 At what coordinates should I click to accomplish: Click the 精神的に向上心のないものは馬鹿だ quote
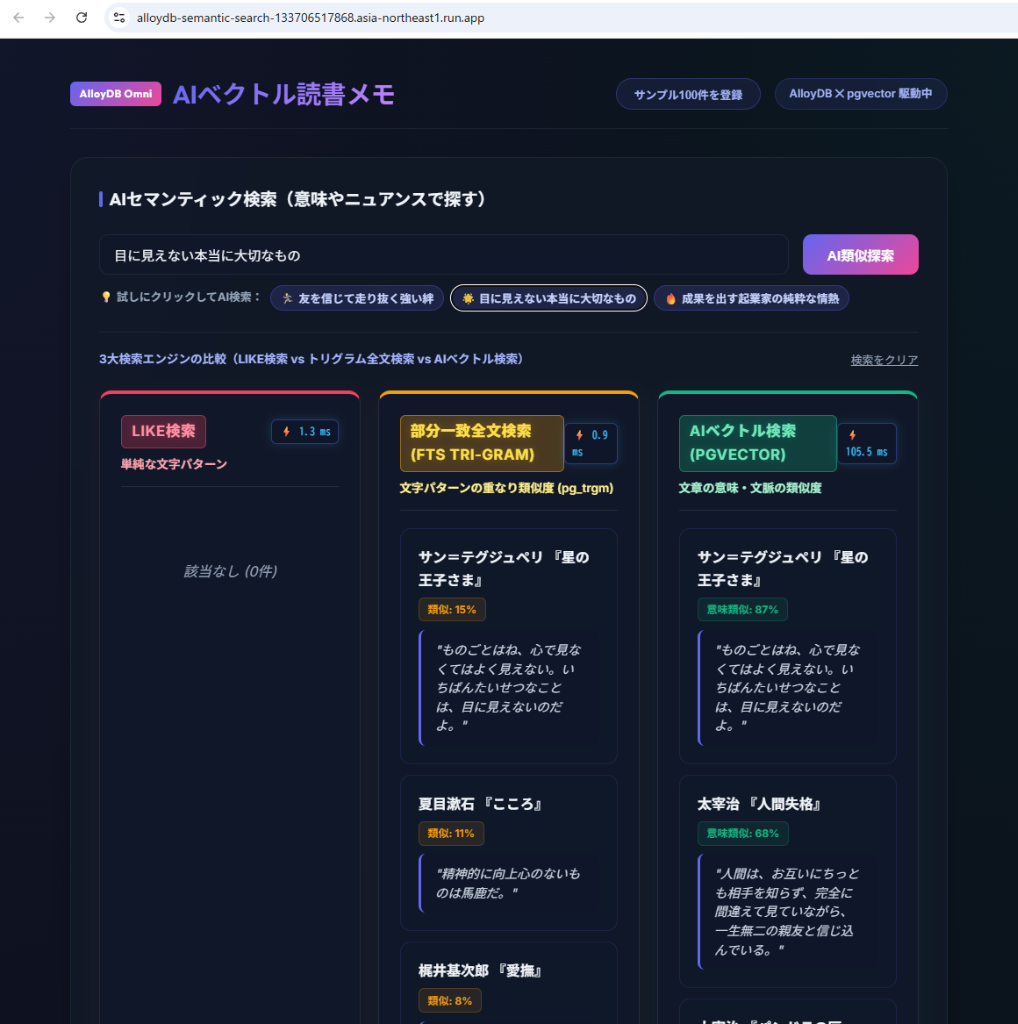click(x=508, y=883)
